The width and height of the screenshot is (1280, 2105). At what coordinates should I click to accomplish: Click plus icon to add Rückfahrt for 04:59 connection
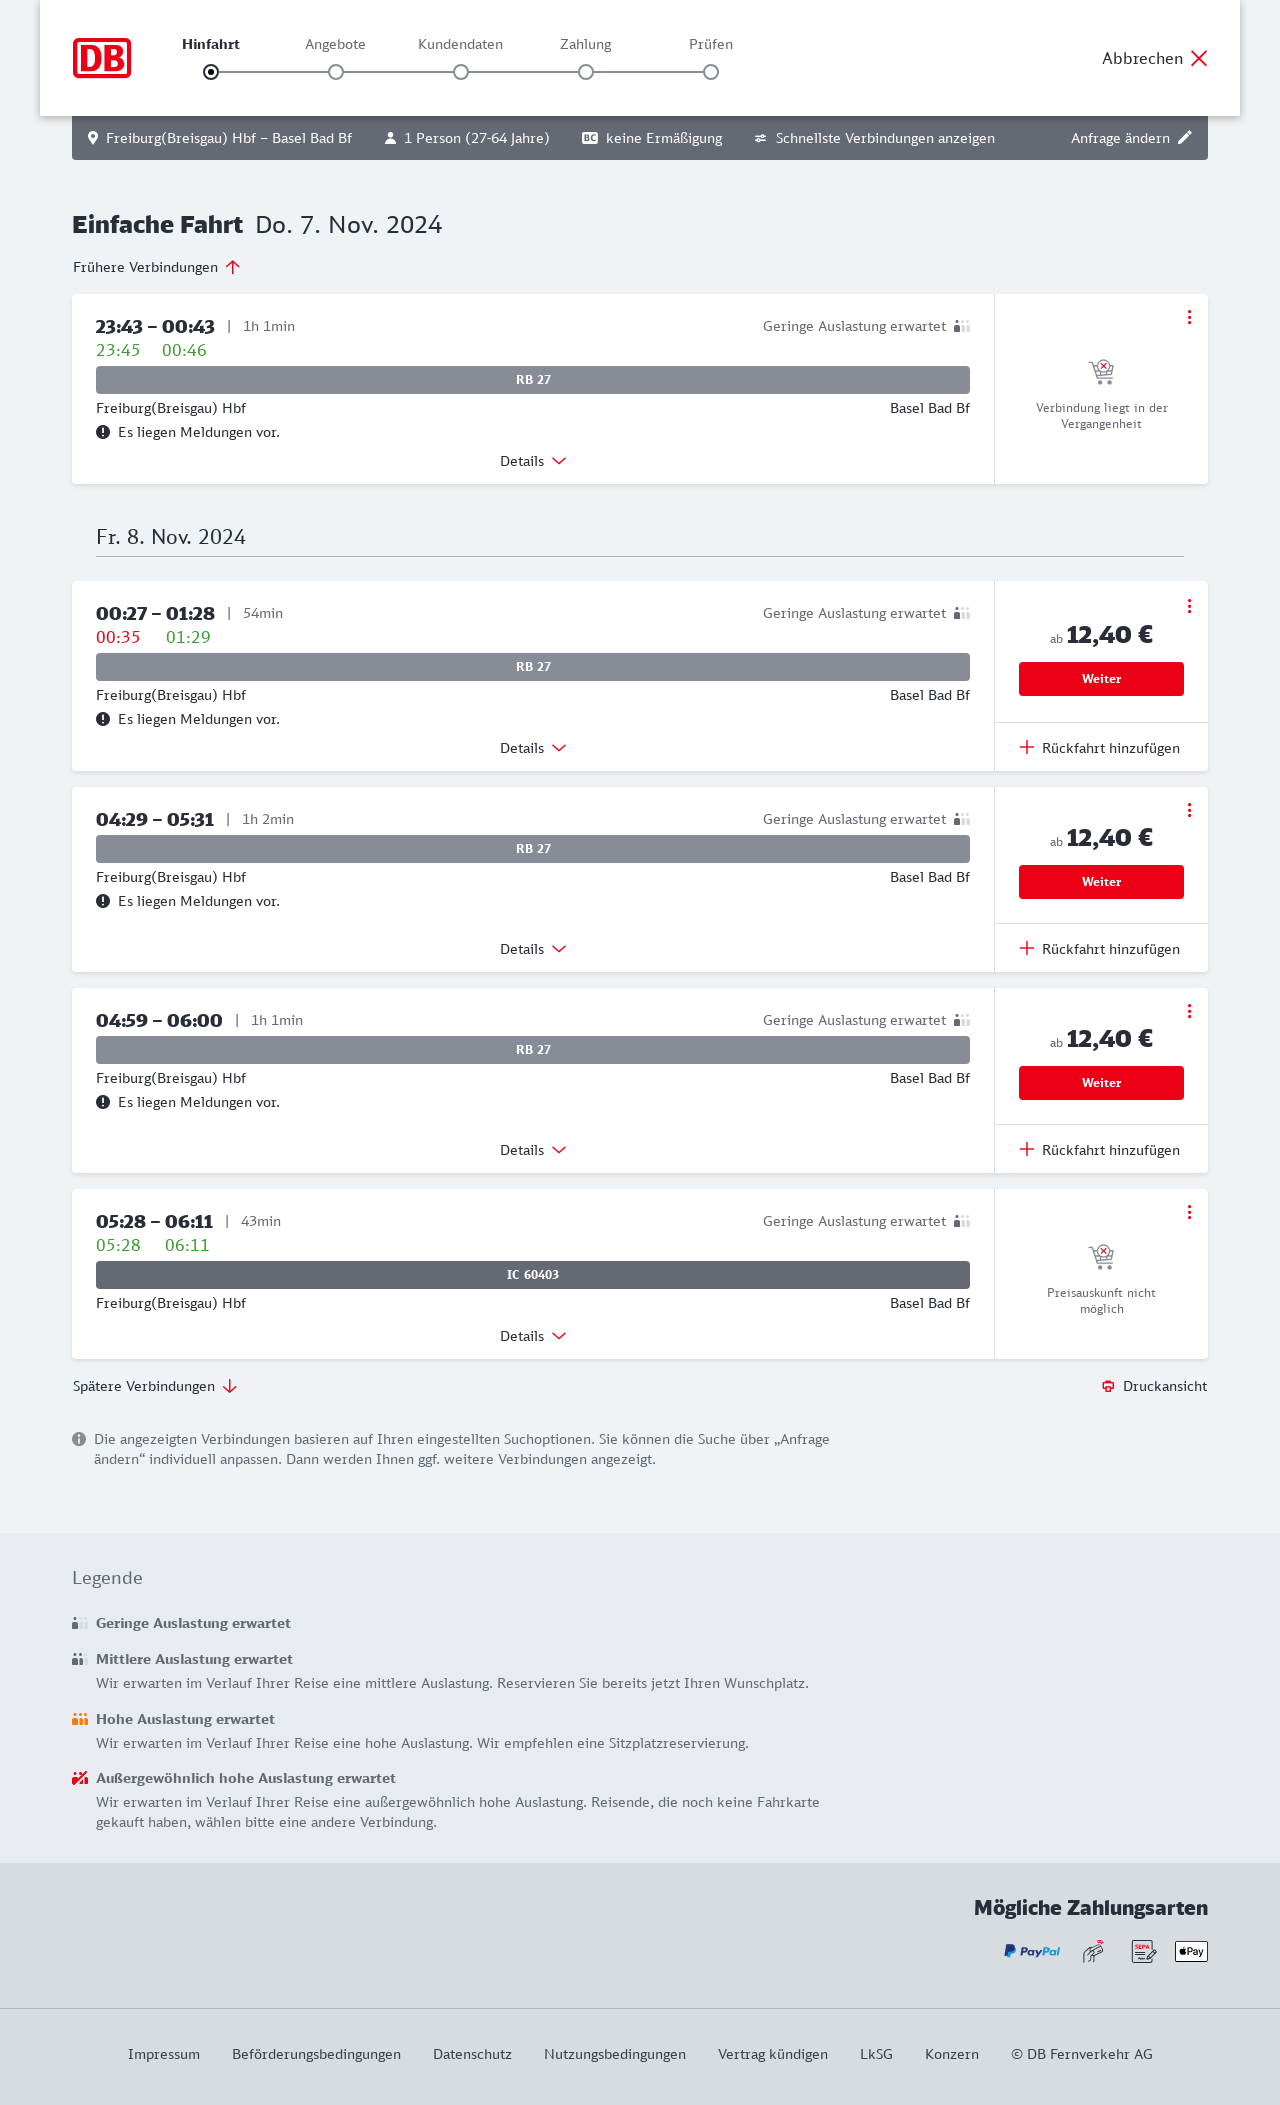[1027, 1150]
